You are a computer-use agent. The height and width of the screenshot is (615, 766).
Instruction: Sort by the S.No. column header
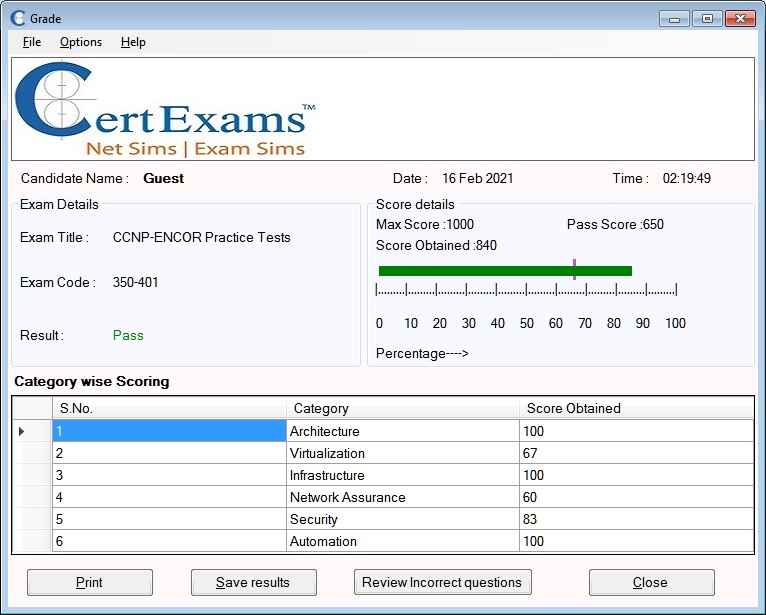coord(168,408)
